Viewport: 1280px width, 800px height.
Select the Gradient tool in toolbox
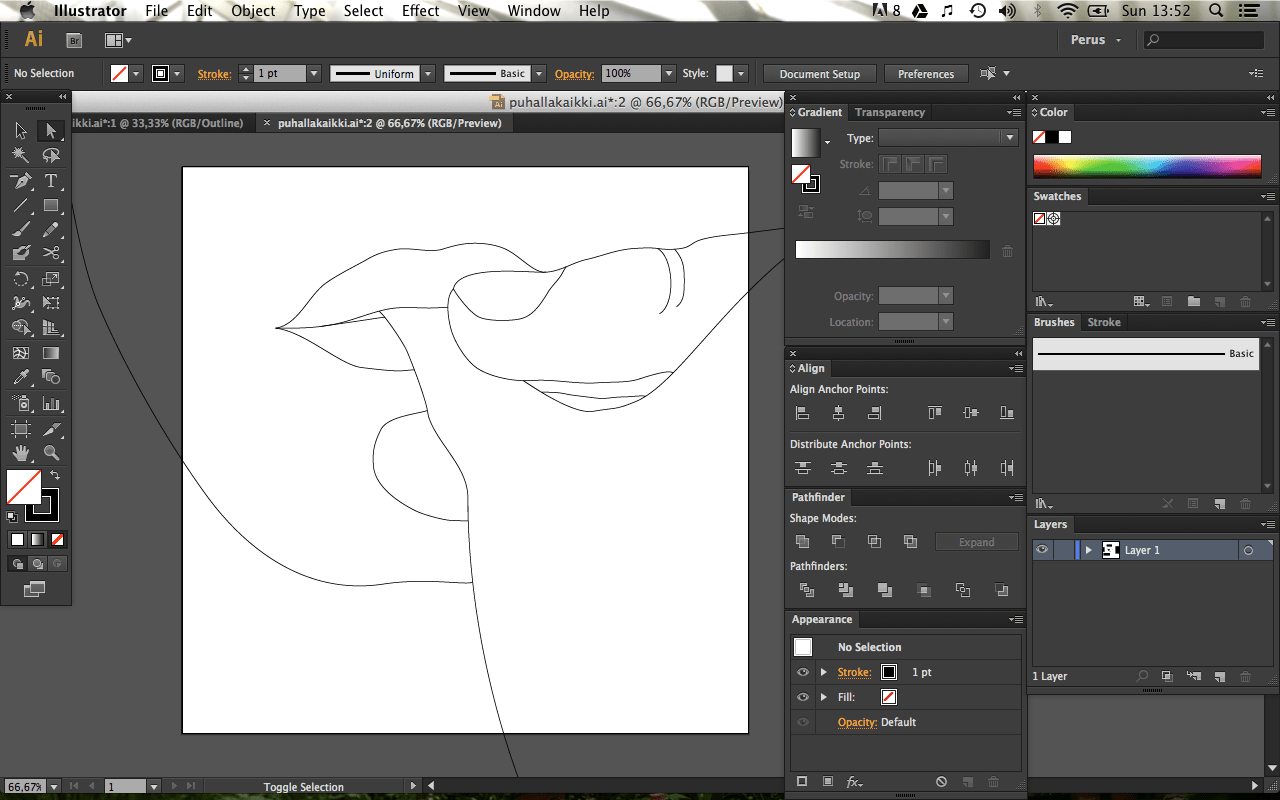[51, 353]
